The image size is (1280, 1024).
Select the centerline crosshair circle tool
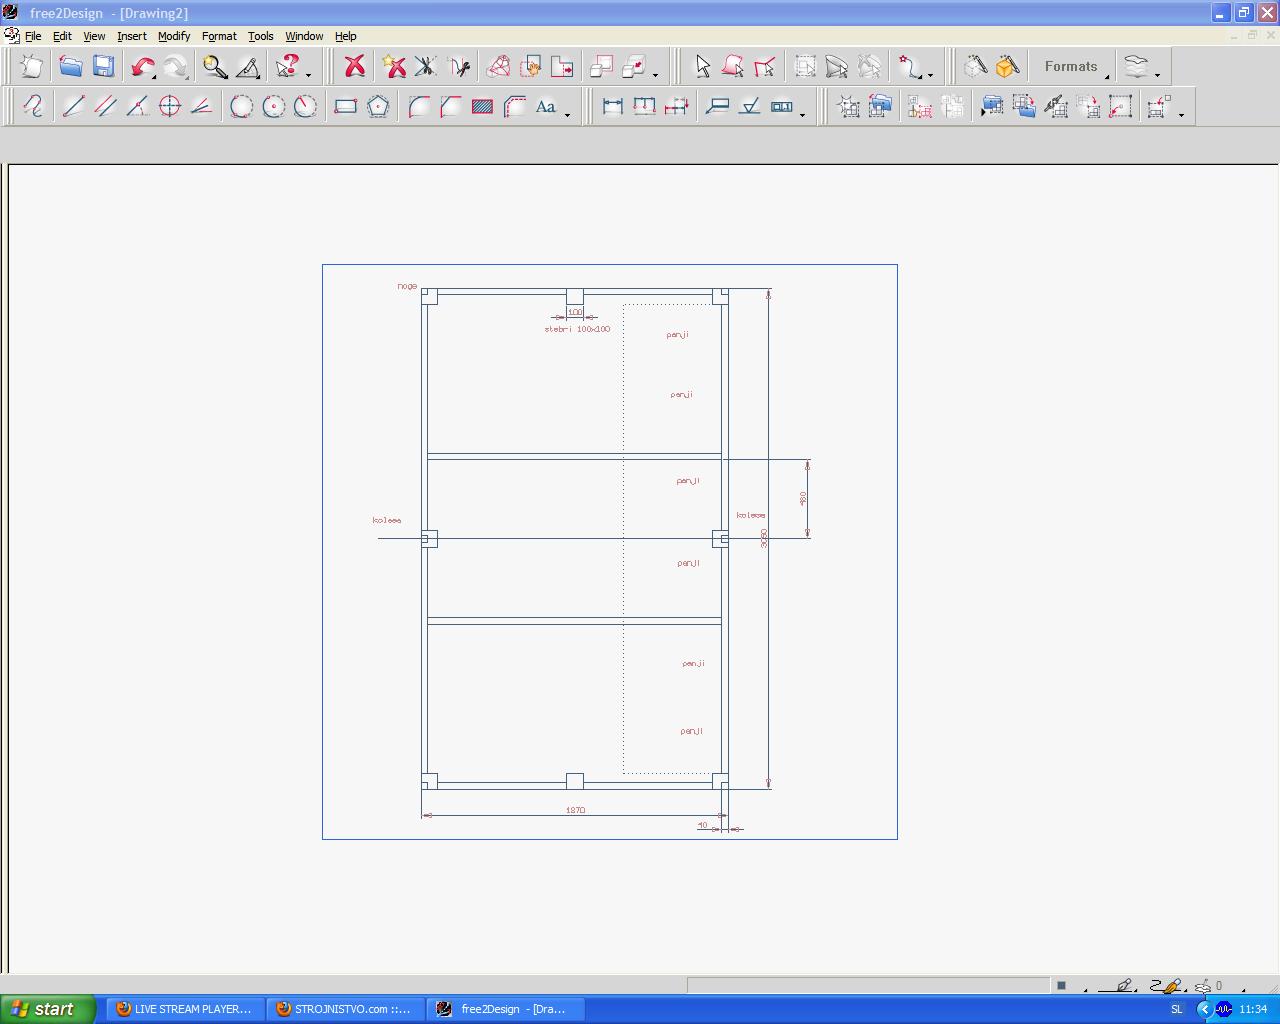click(170, 106)
